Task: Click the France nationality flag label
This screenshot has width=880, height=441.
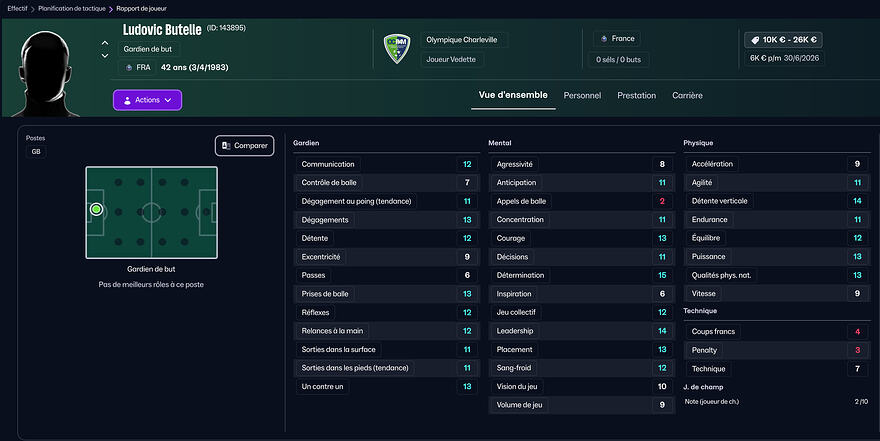Action: coord(616,39)
